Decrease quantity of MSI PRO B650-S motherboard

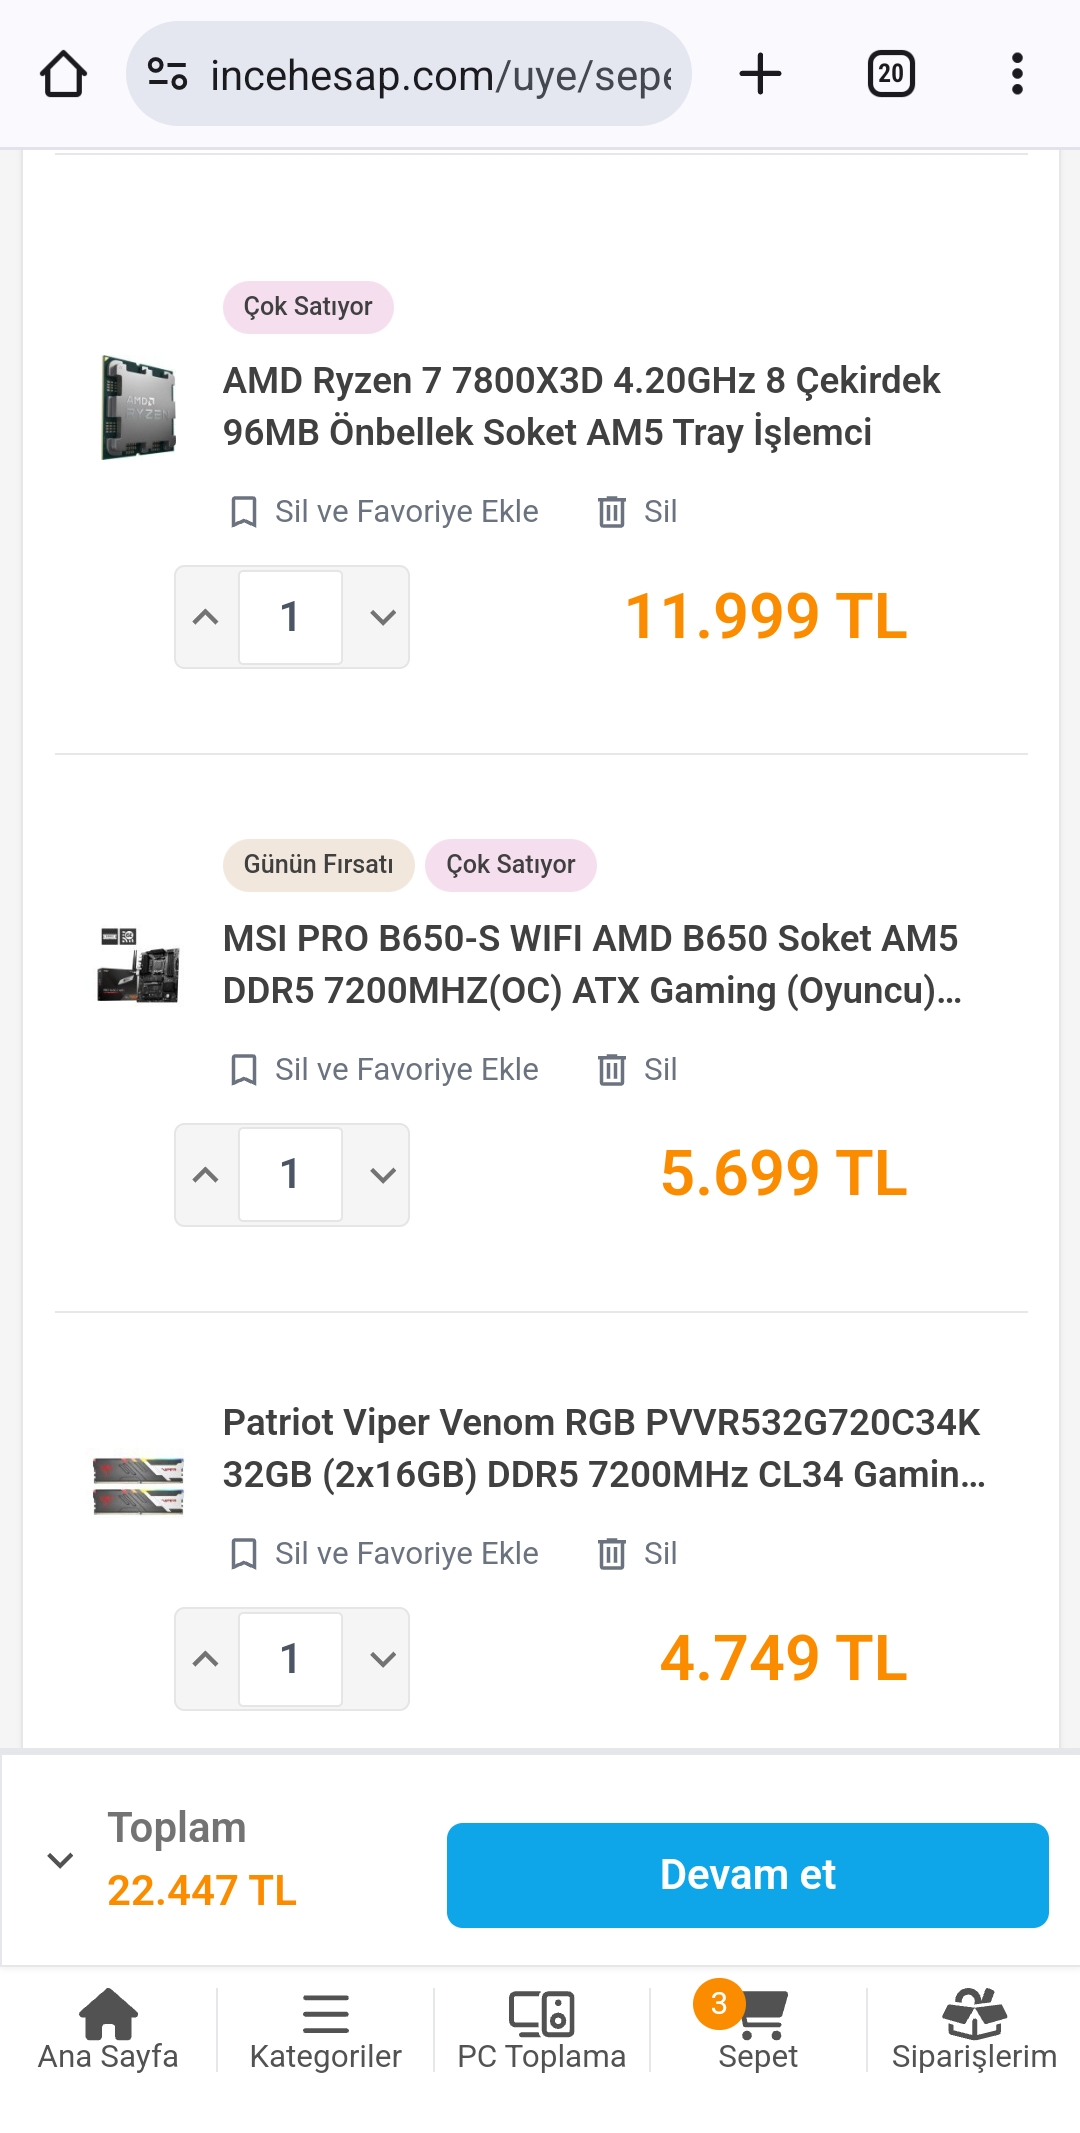(x=383, y=1175)
